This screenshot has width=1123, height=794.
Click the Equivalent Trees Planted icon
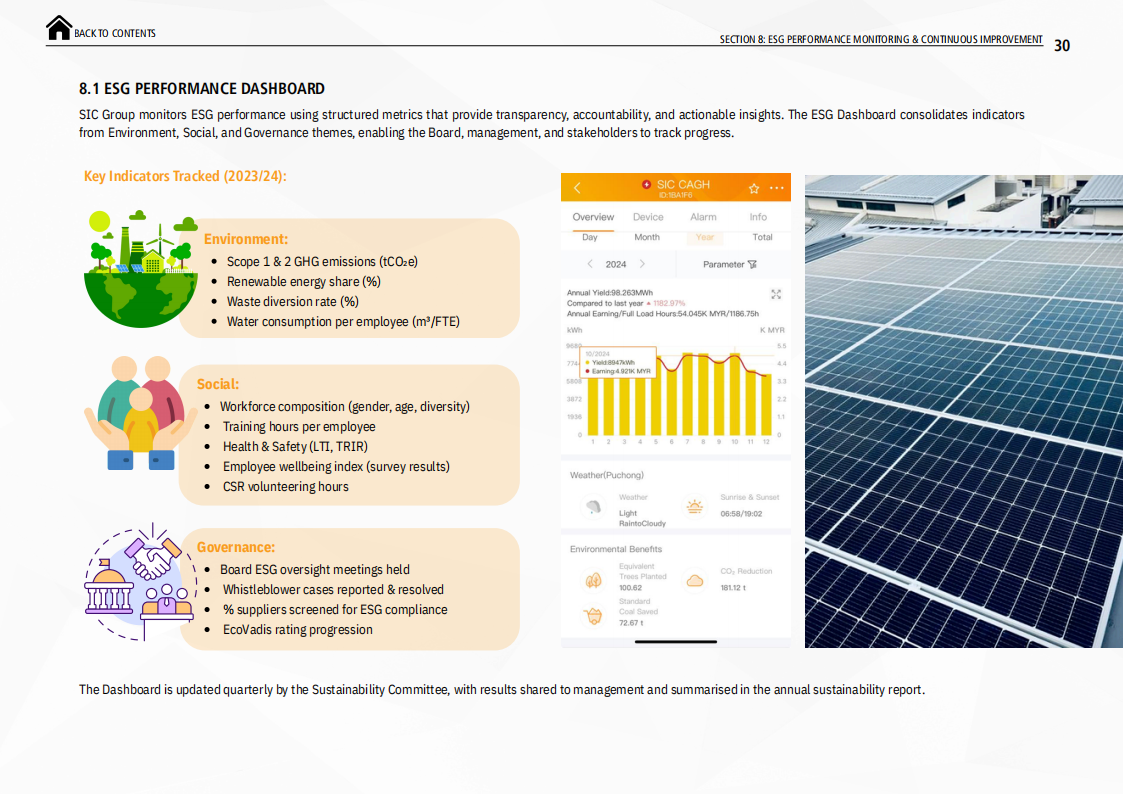593,579
